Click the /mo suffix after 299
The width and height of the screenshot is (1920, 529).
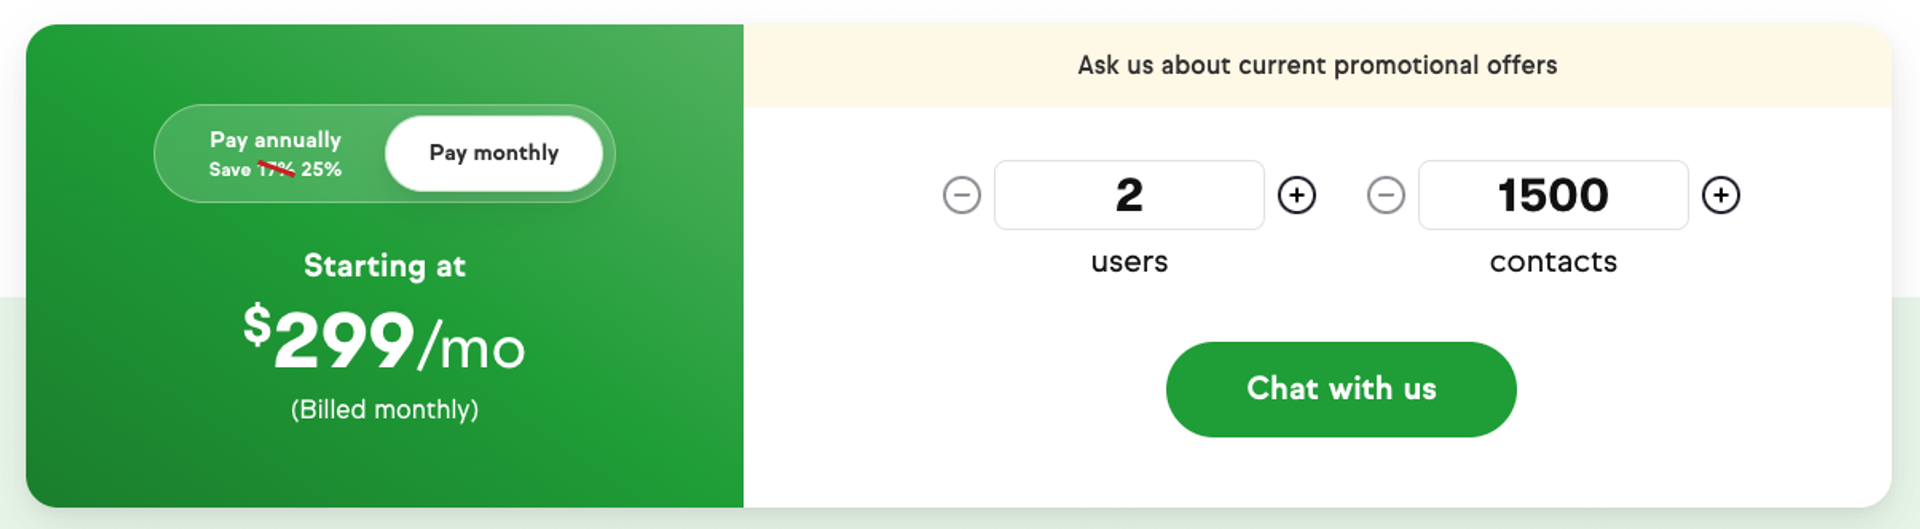472,347
